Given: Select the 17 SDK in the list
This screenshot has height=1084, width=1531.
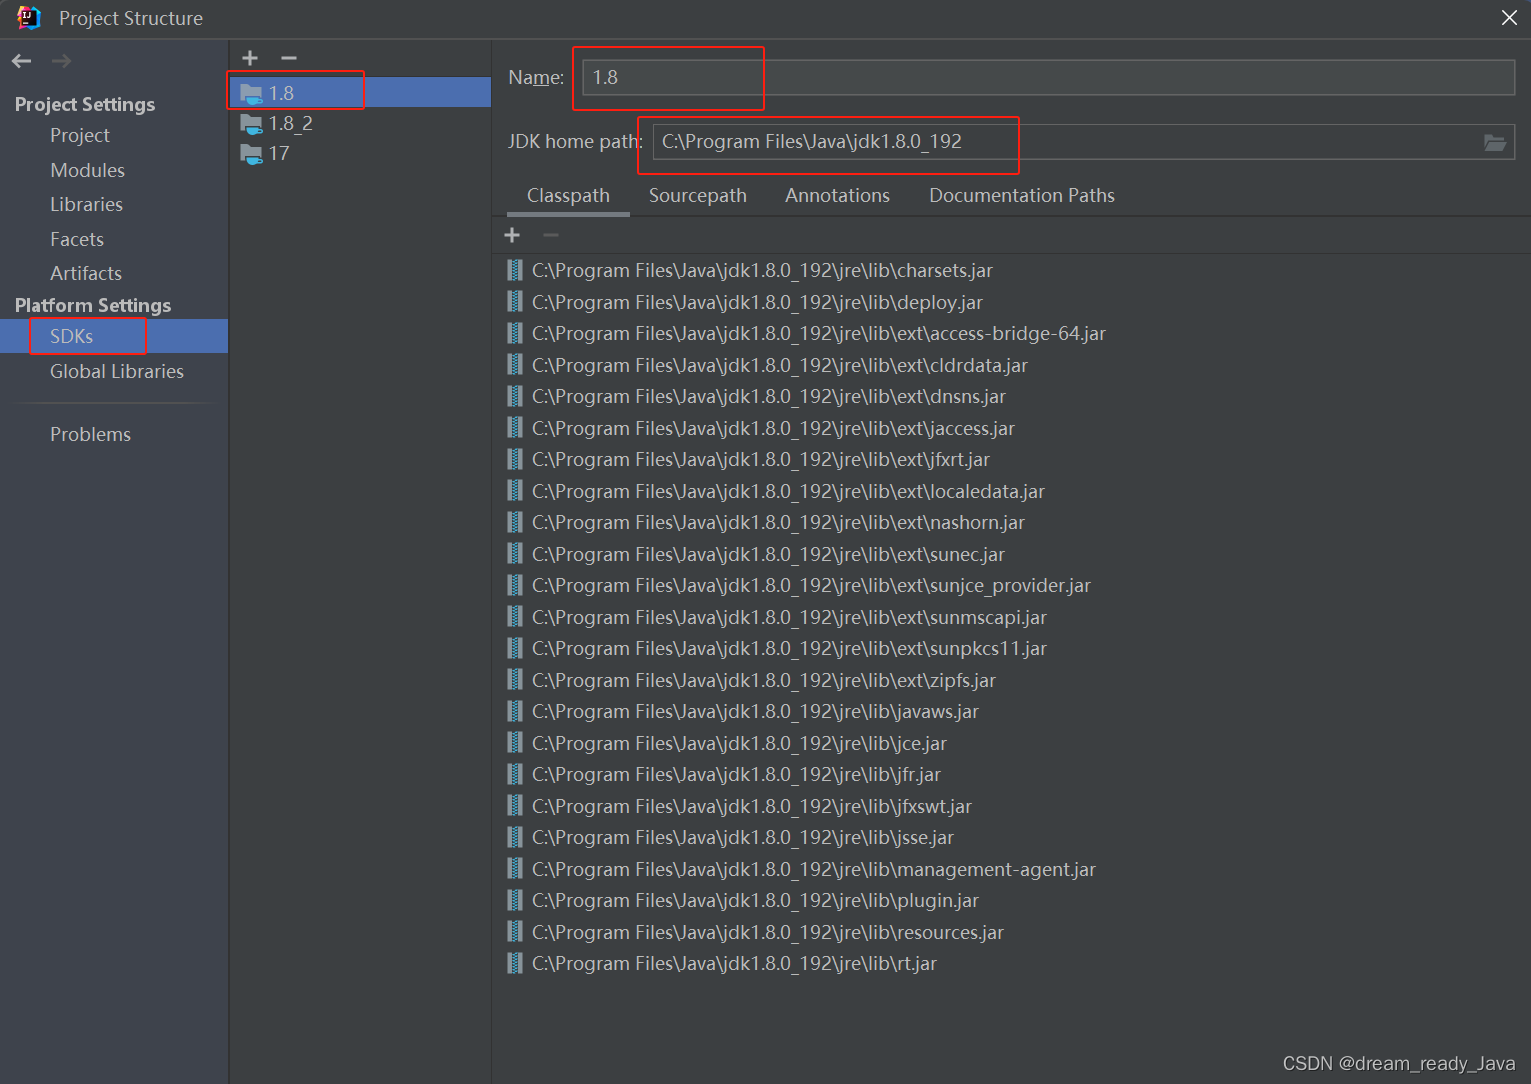Looking at the screenshot, I should [x=279, y=153].
